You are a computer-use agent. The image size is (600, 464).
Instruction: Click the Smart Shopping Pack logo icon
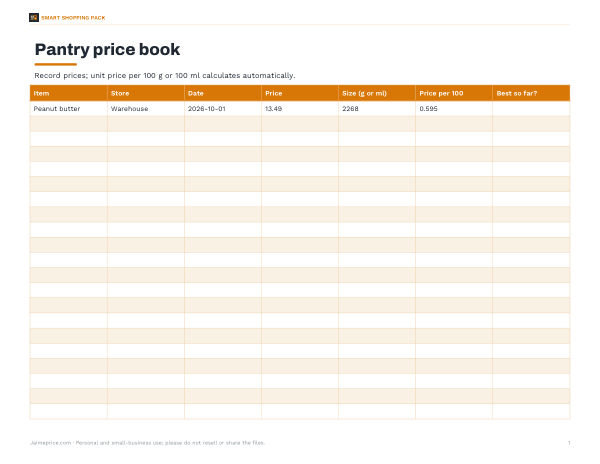pyautogui.click(x=34, y=18)
